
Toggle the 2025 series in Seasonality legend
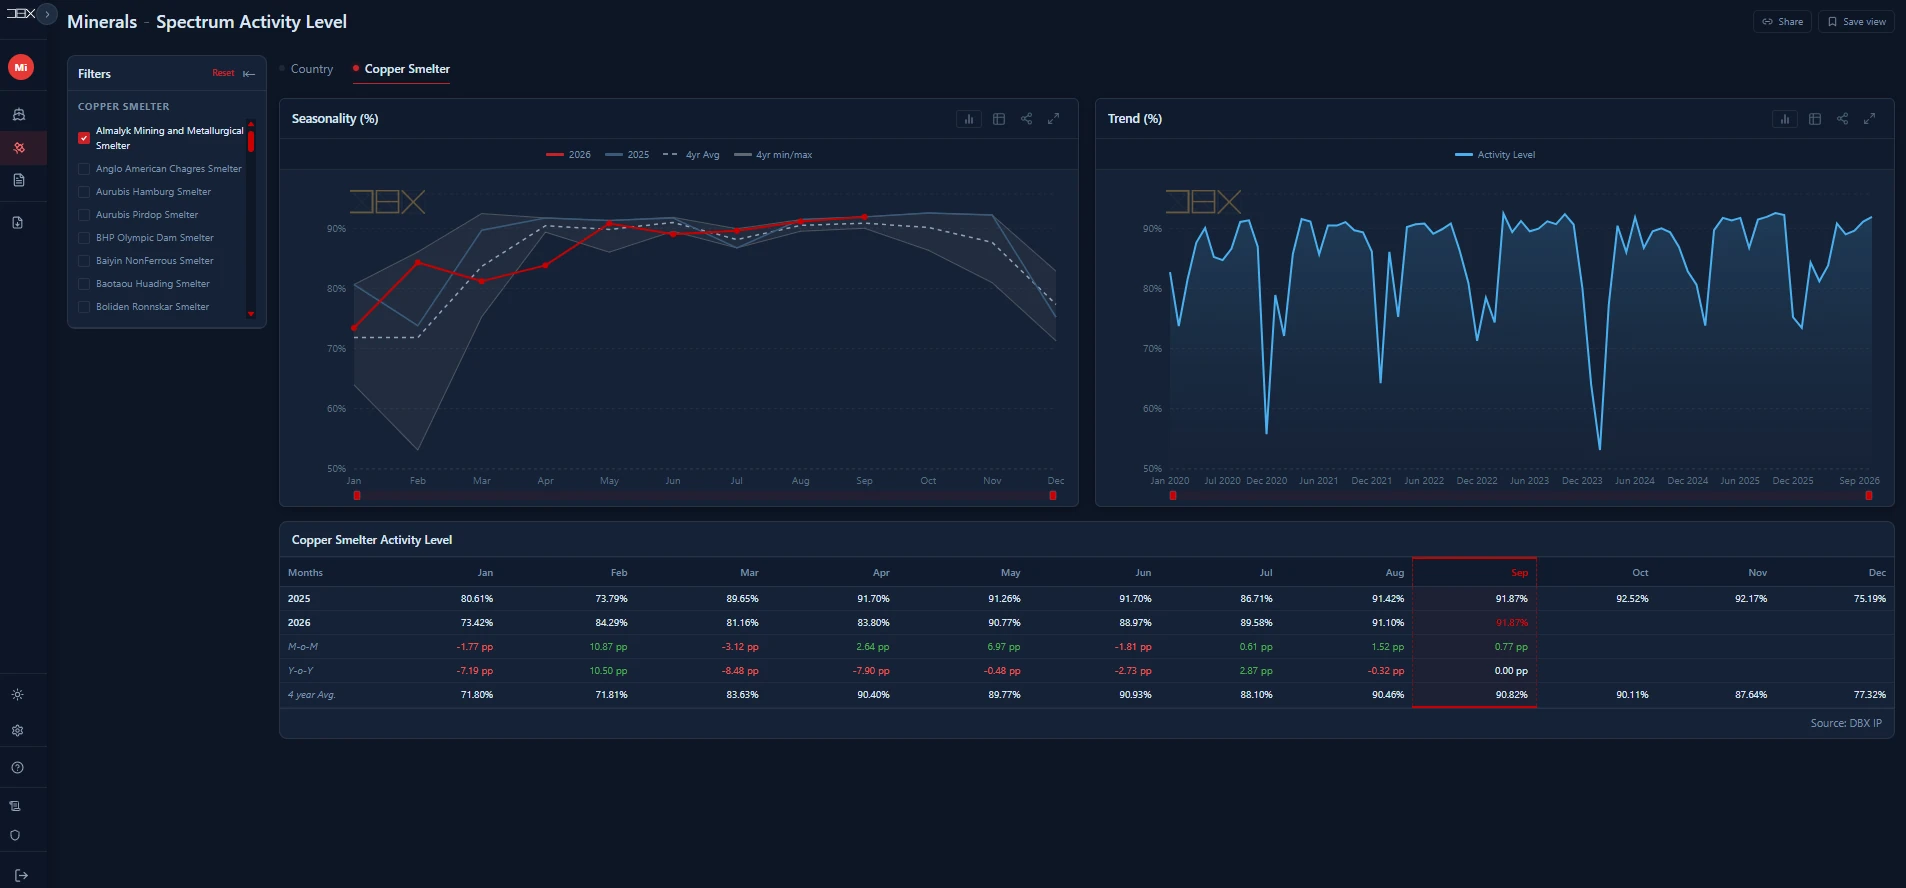click(627, 155)
